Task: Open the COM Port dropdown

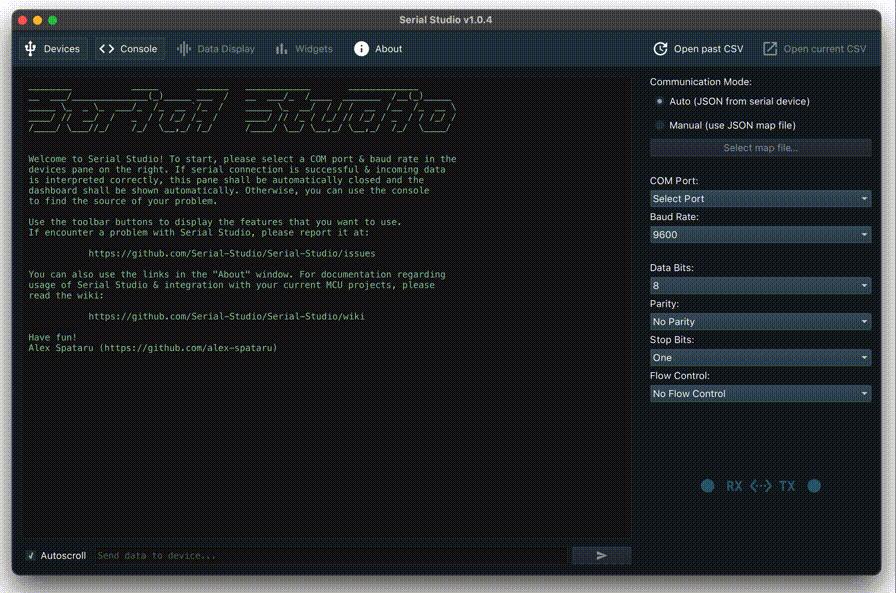Action: point(760,199)
